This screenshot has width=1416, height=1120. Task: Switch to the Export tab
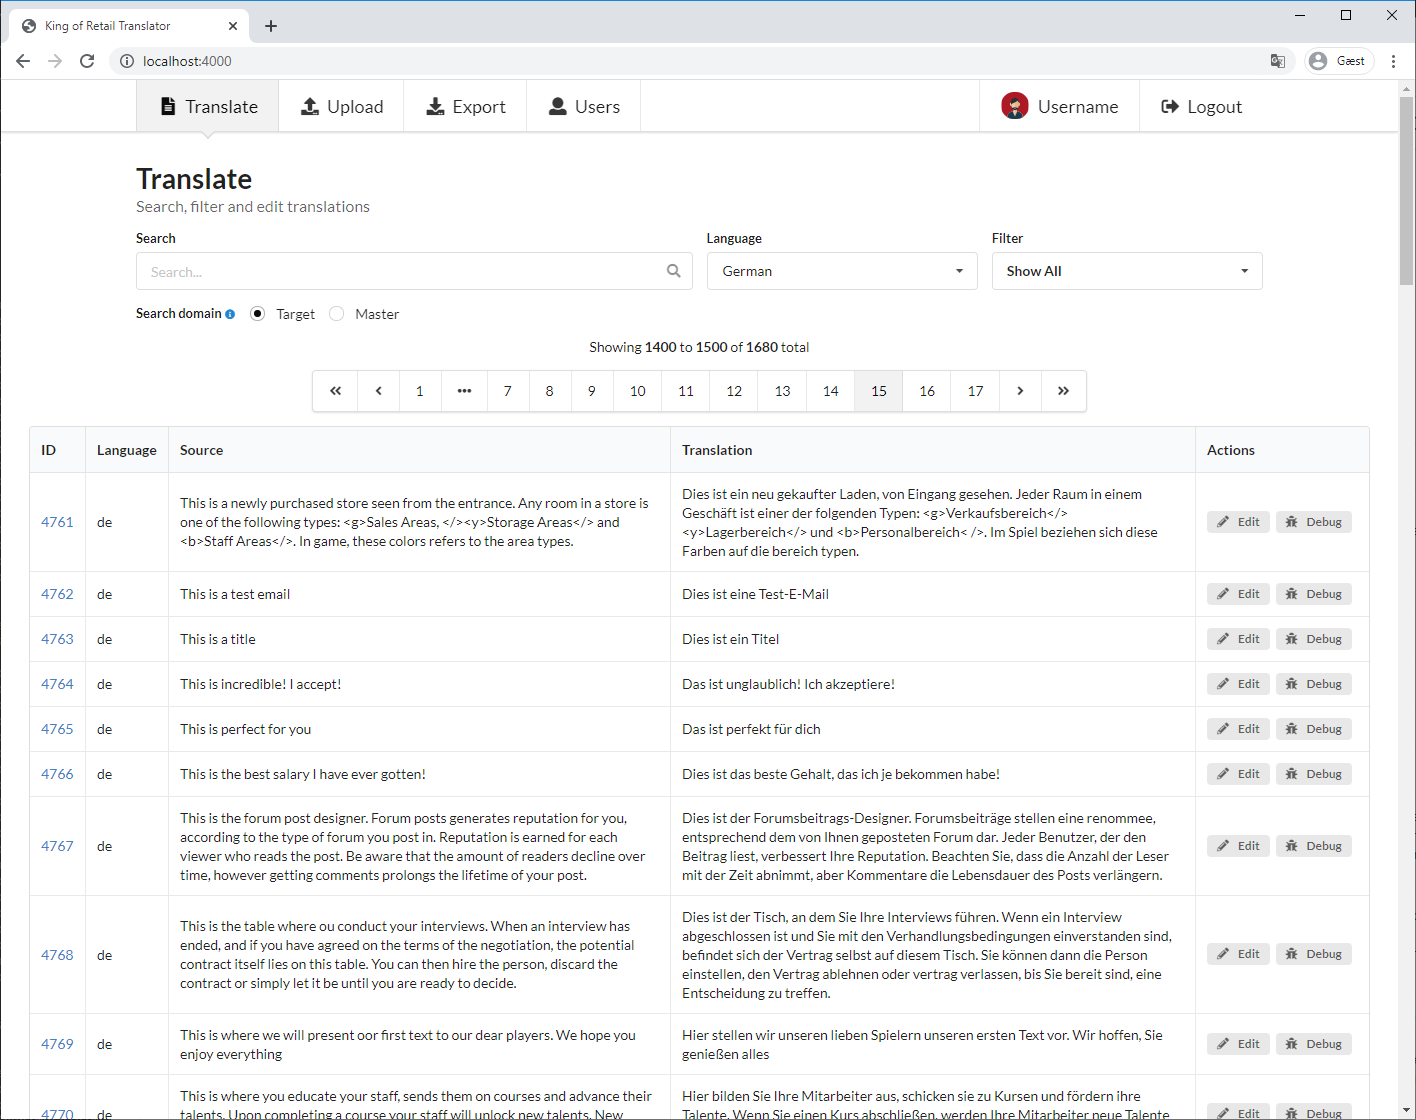tap(466, 107)
